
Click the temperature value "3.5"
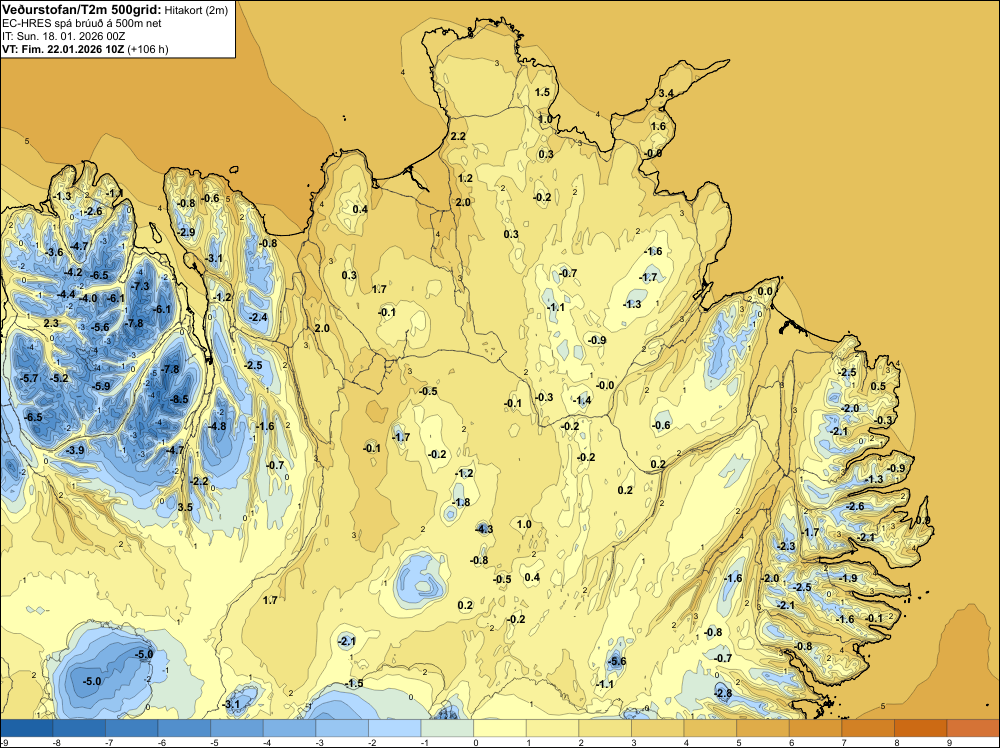click(185, 508)
